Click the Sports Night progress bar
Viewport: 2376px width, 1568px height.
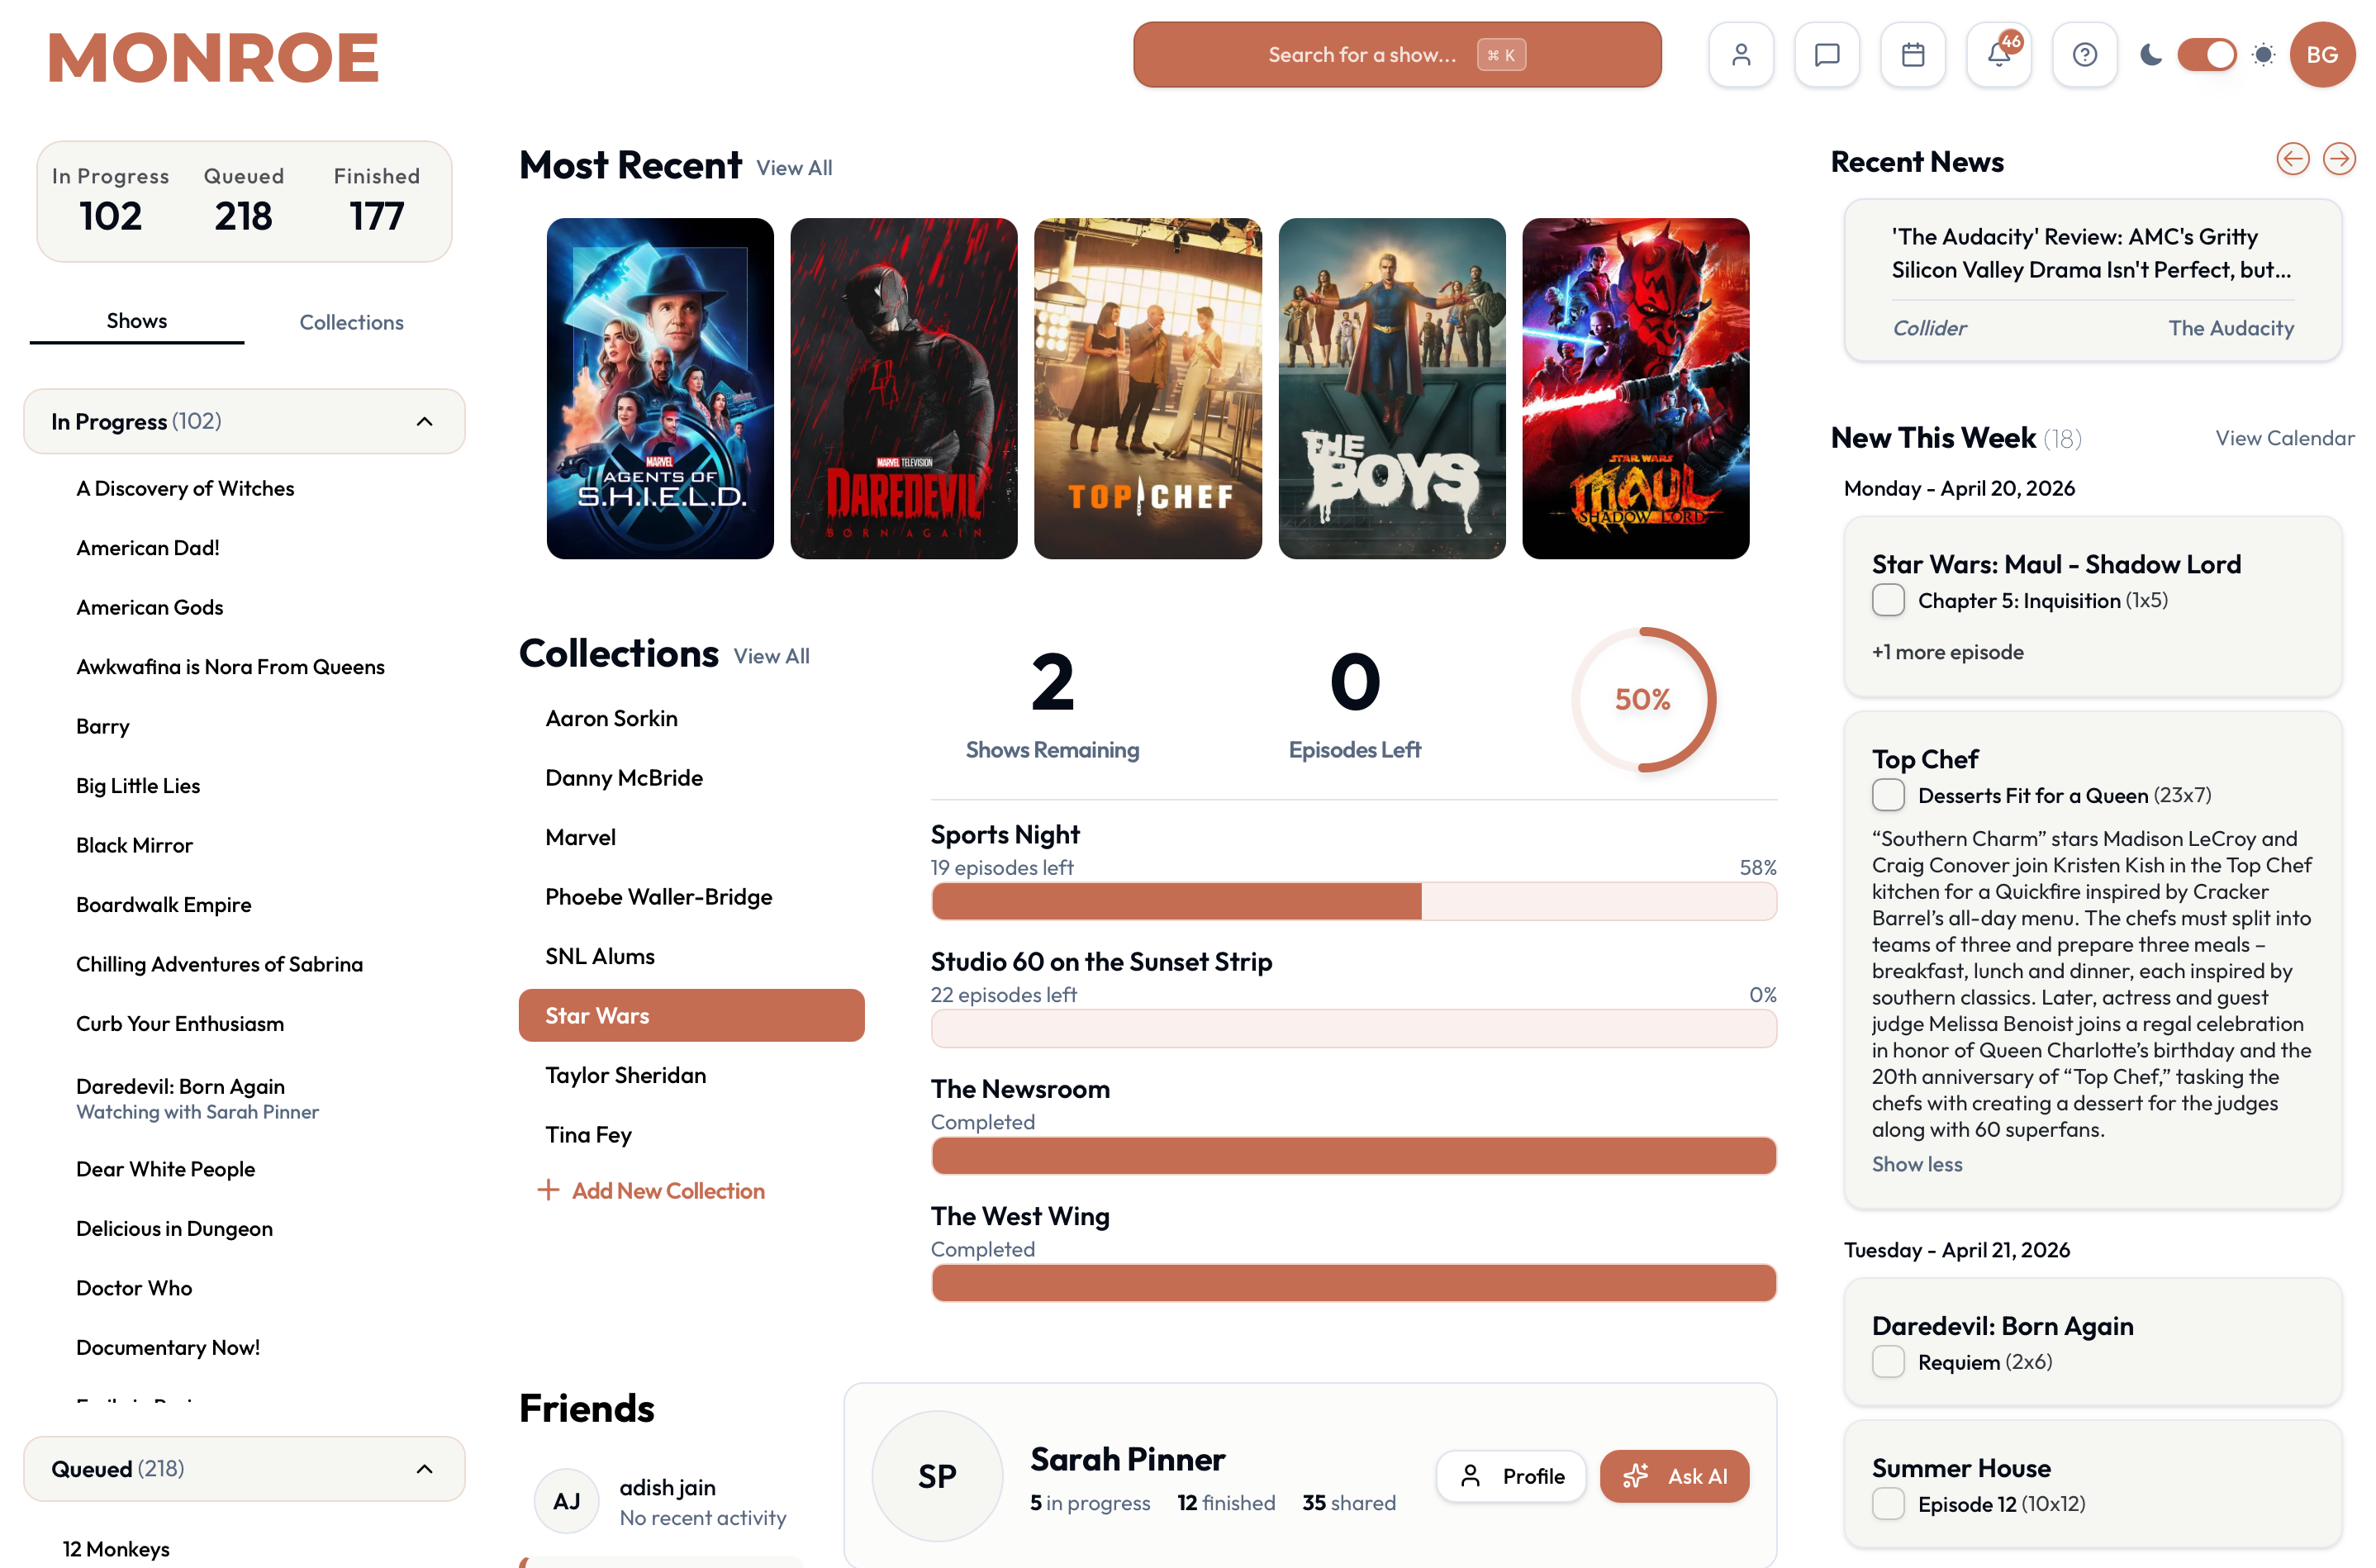pos(1353,901)
